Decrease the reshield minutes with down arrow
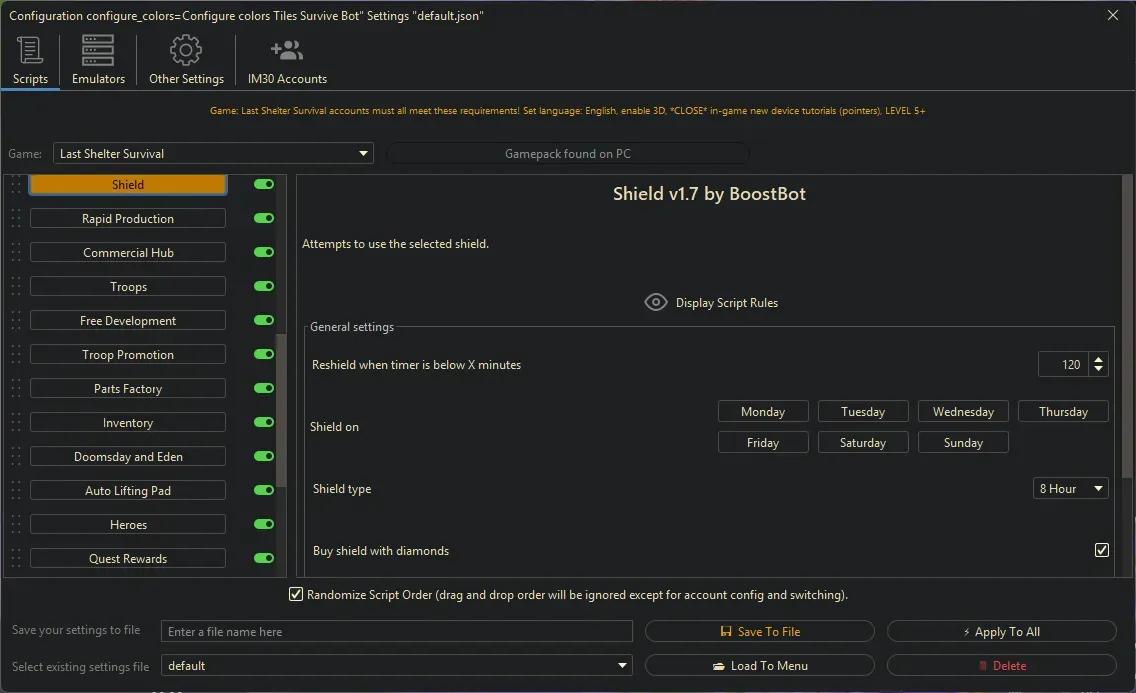The height and width of the screenshot is (693, 1136). pyautogui.click(x=1098, y=369)
